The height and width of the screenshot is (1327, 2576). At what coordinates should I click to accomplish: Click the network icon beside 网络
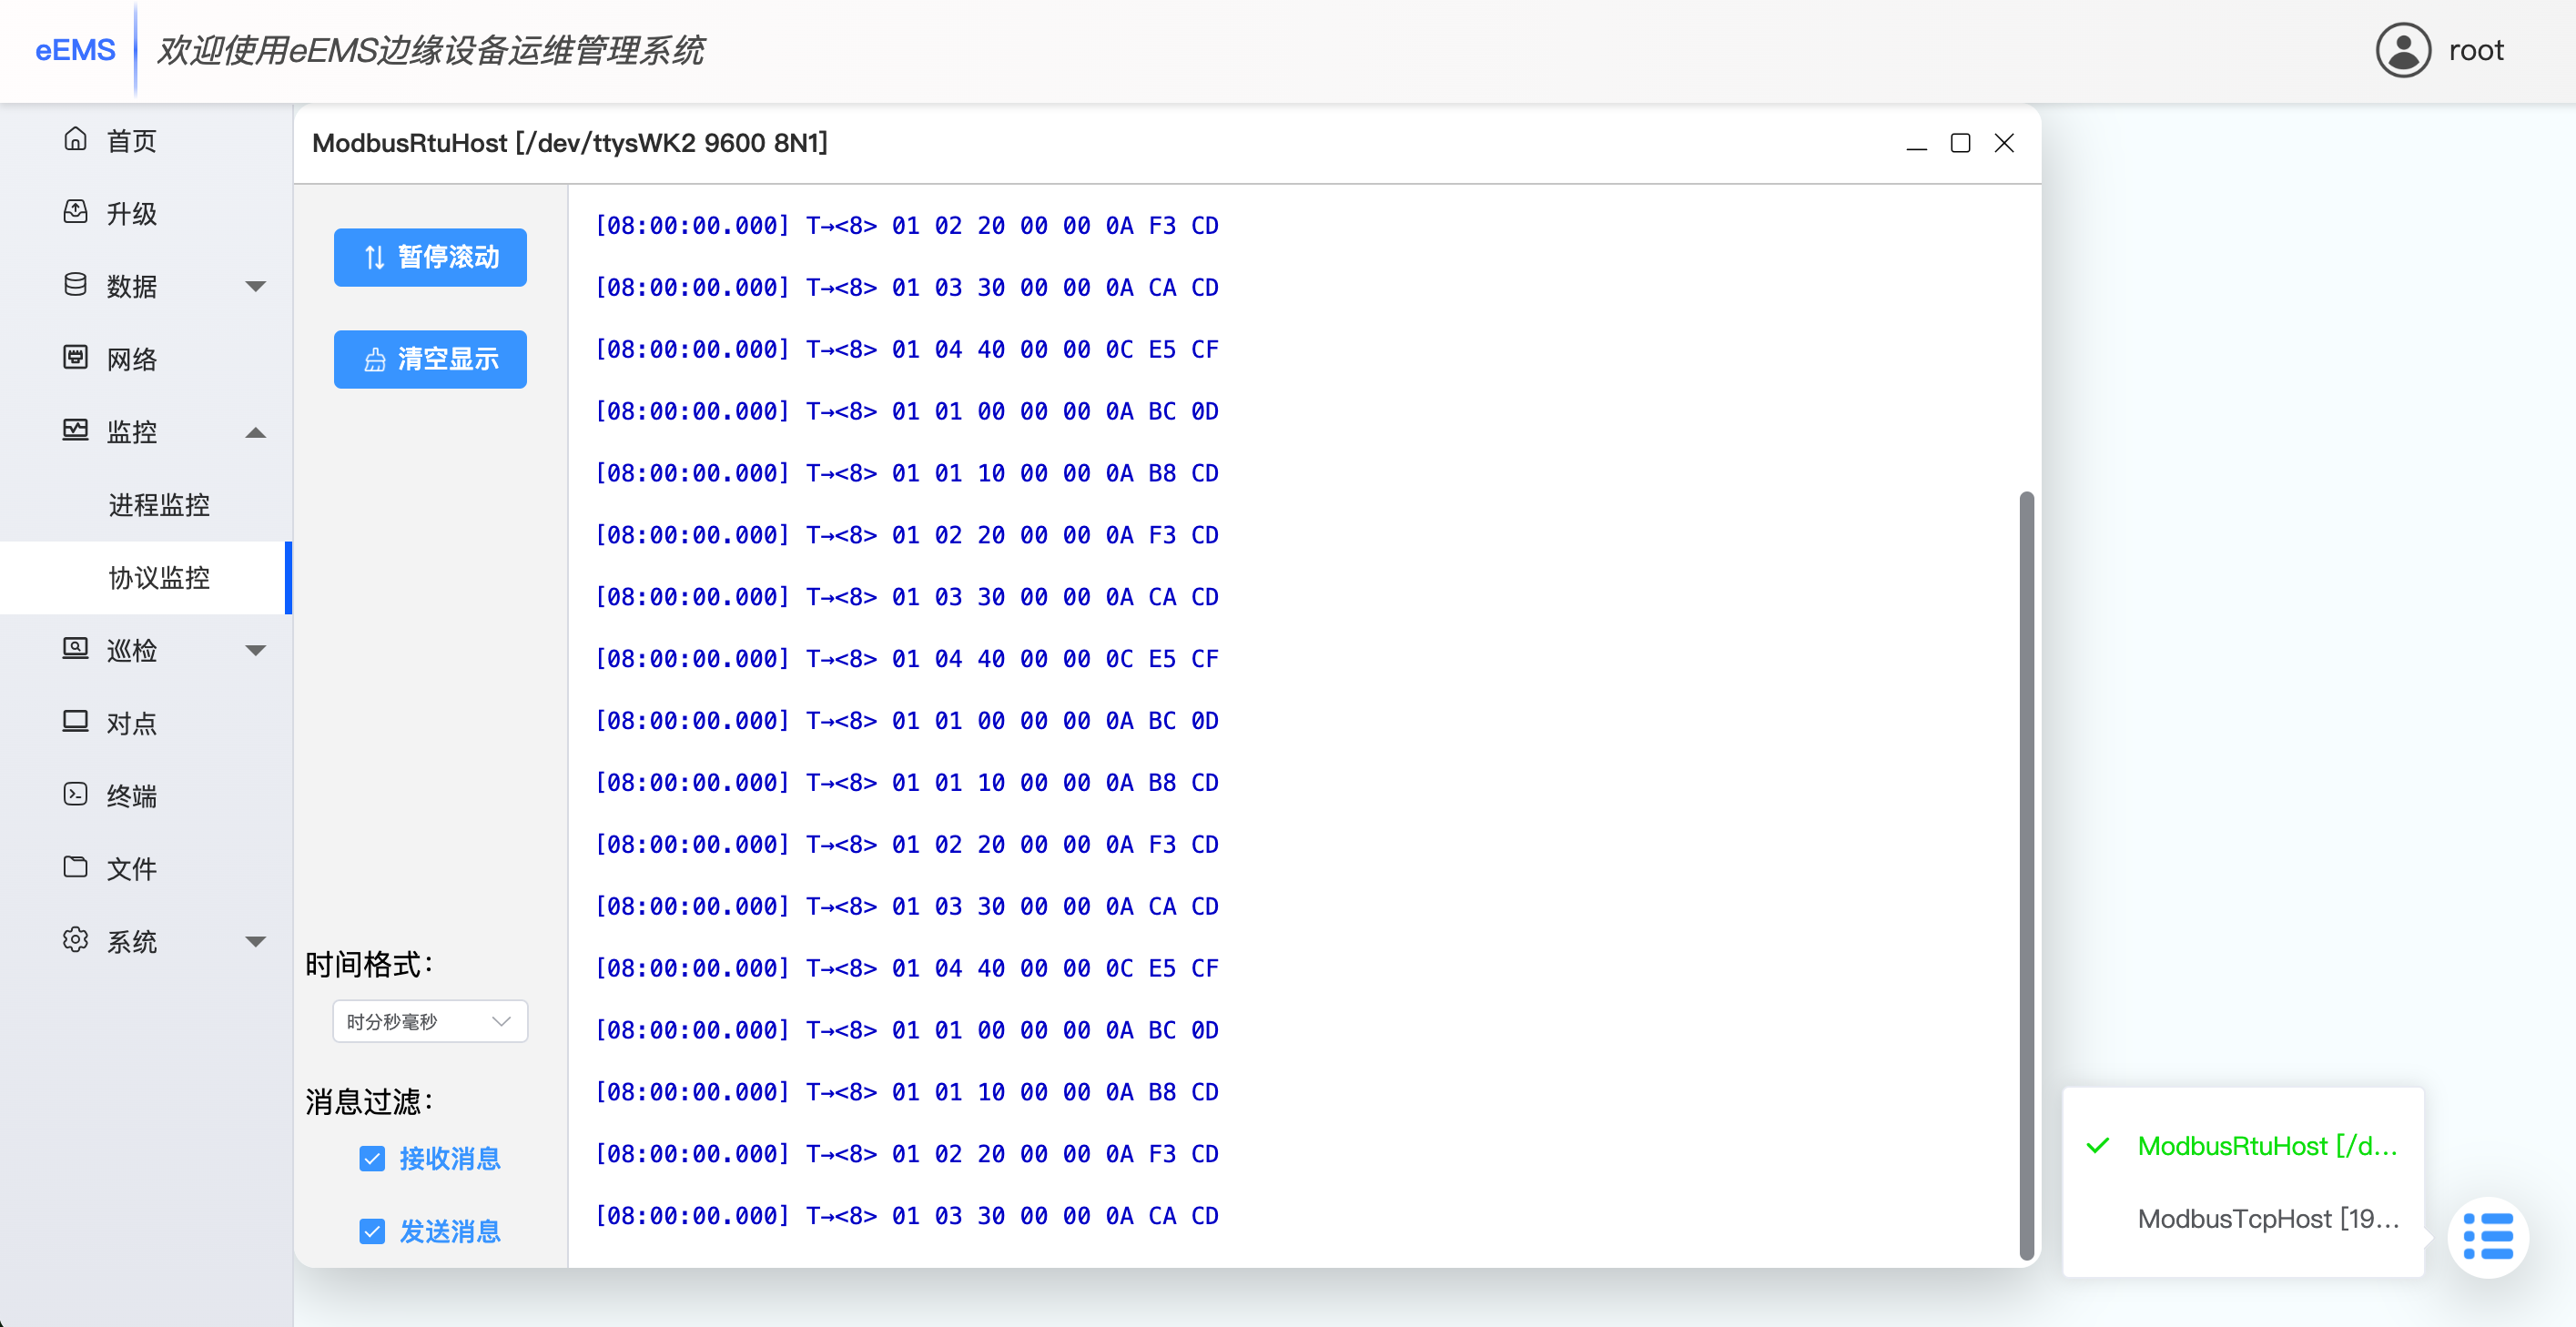75,358
